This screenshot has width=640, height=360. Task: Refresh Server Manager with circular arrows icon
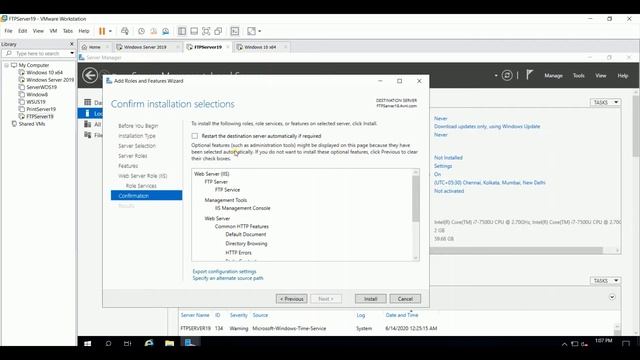[x=507, y=76]
